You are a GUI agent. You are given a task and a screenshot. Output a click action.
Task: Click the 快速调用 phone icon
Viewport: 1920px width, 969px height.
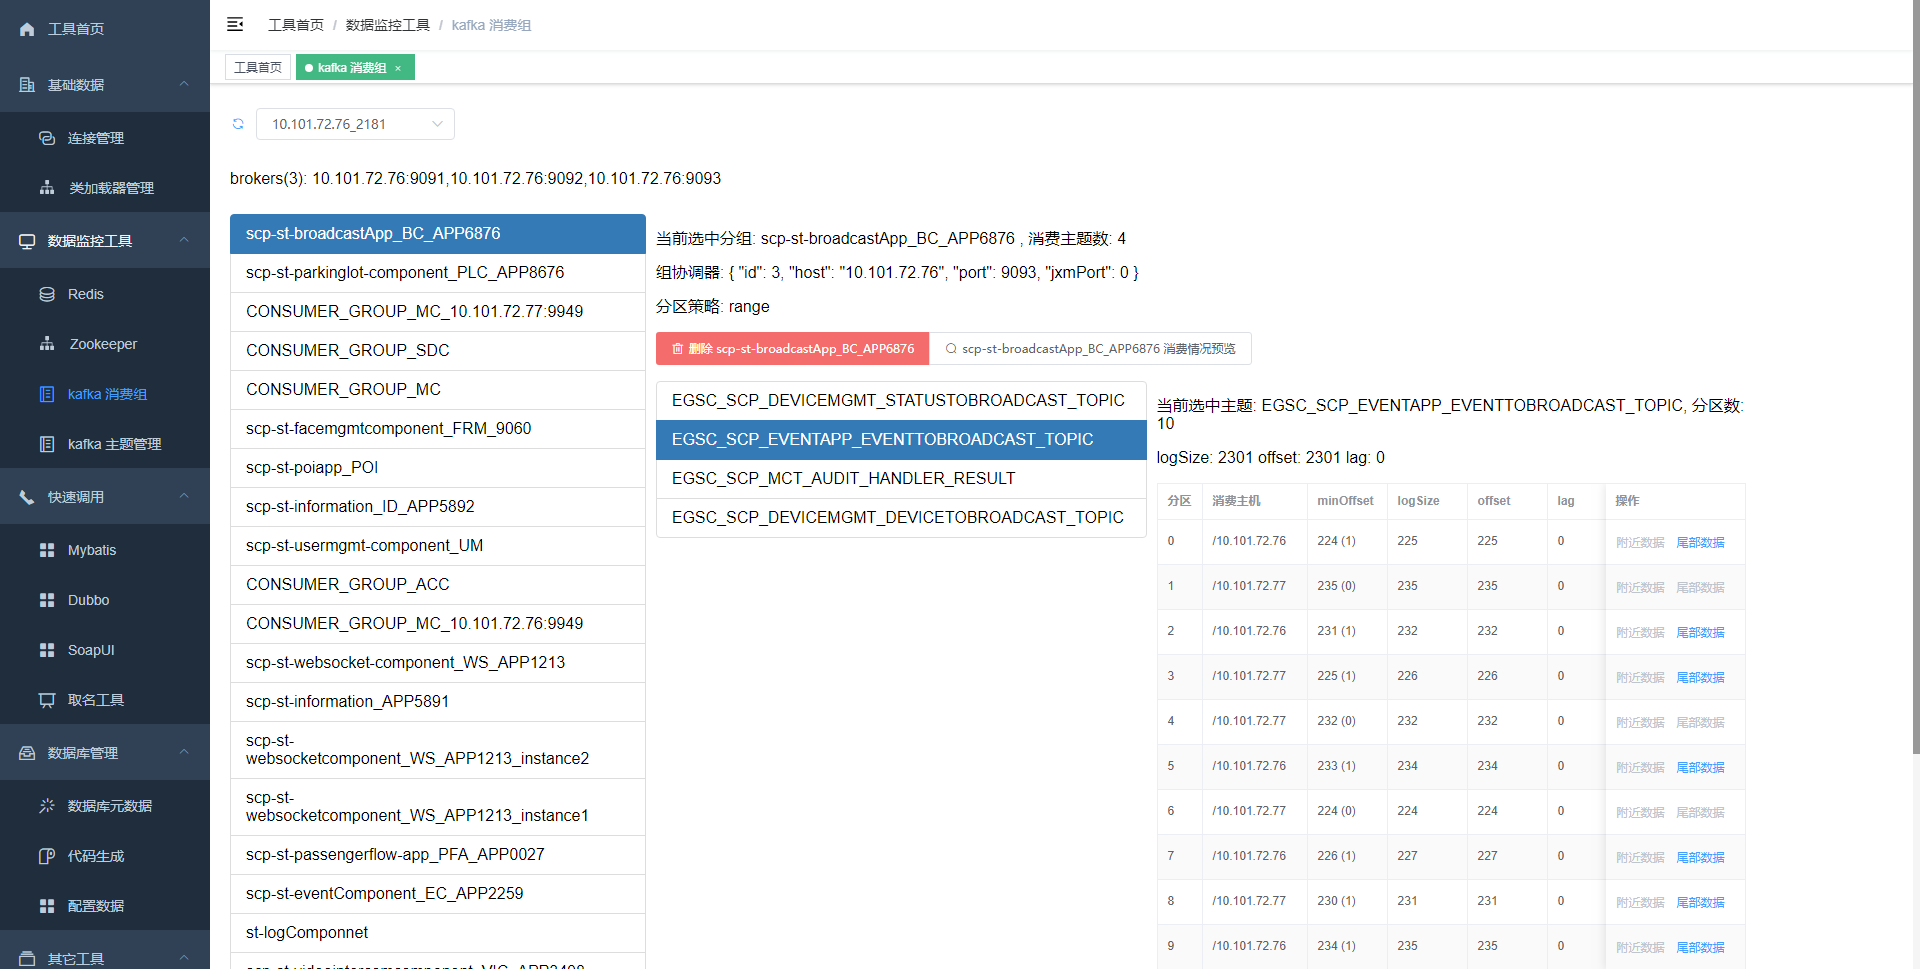[27, 497]
